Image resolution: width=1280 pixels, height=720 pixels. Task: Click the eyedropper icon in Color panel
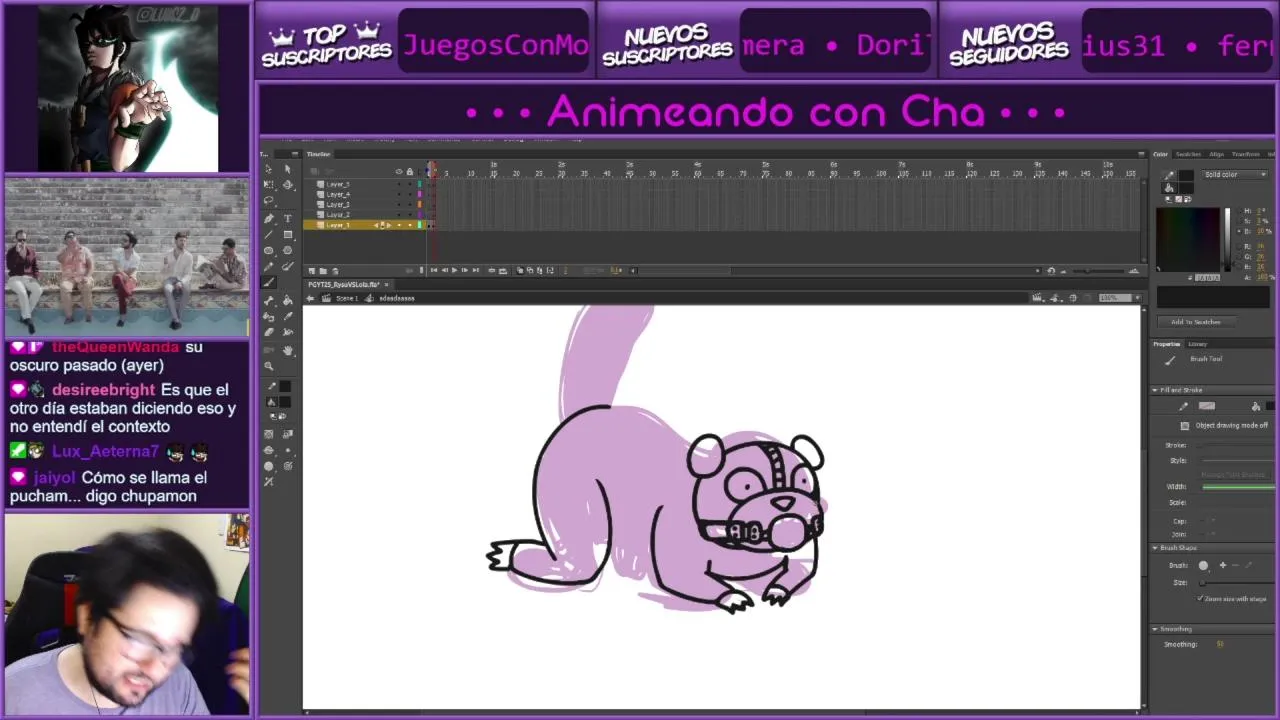[x=1168, y=175]
